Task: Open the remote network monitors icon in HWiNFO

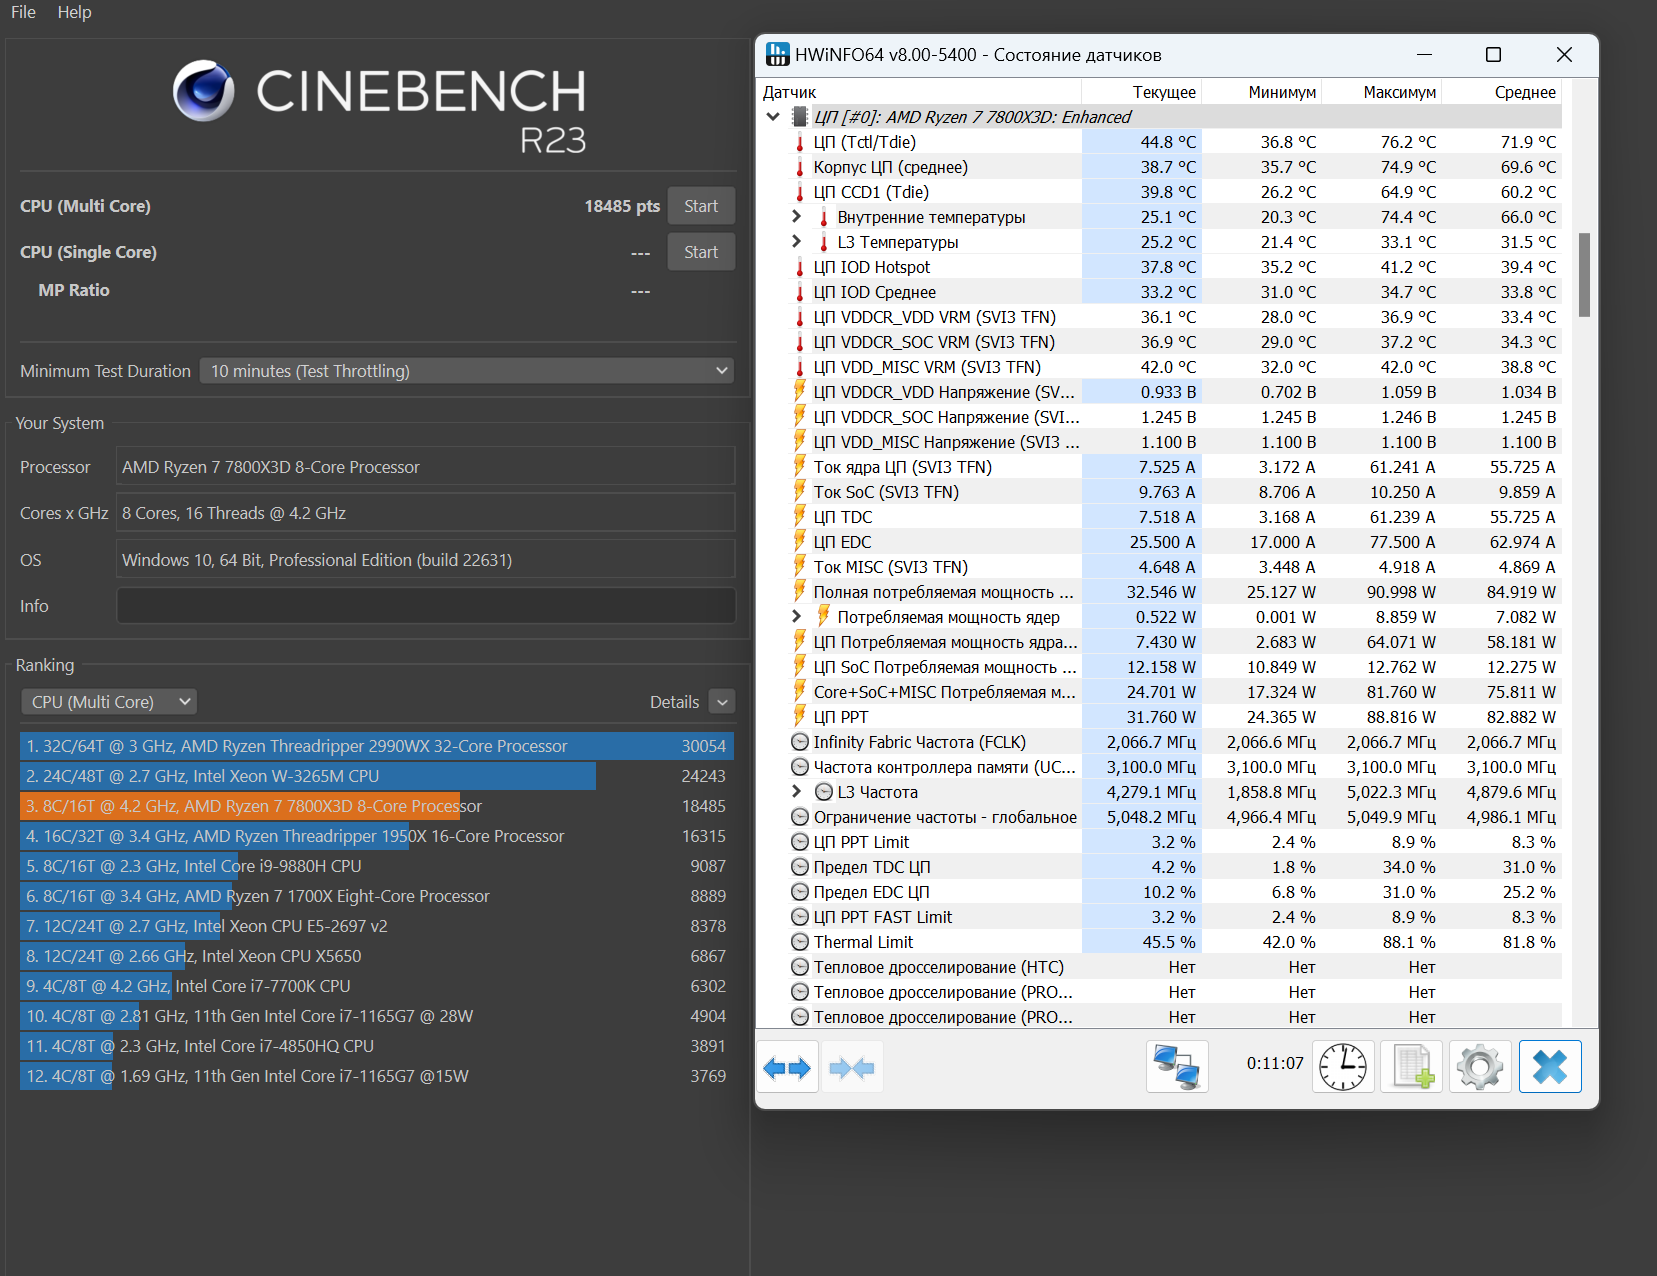Action: pyautogui.click(x=1177, y=1067)
